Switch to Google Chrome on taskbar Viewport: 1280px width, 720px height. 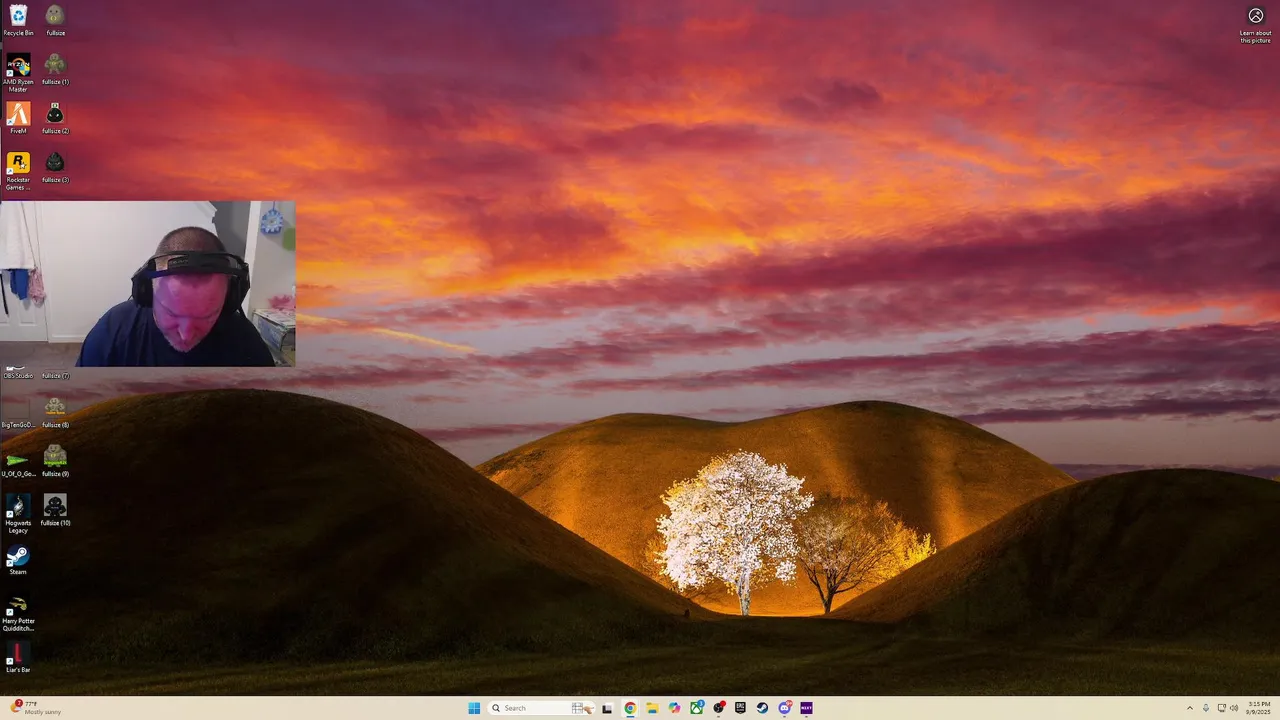[630, 708]
